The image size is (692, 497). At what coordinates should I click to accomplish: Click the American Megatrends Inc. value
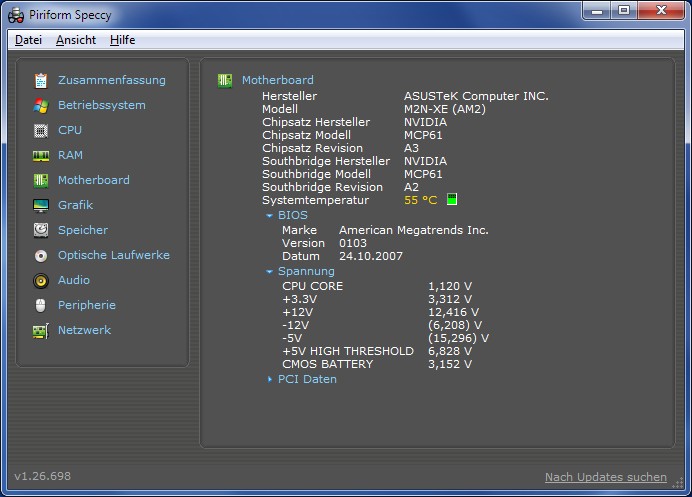414,230
